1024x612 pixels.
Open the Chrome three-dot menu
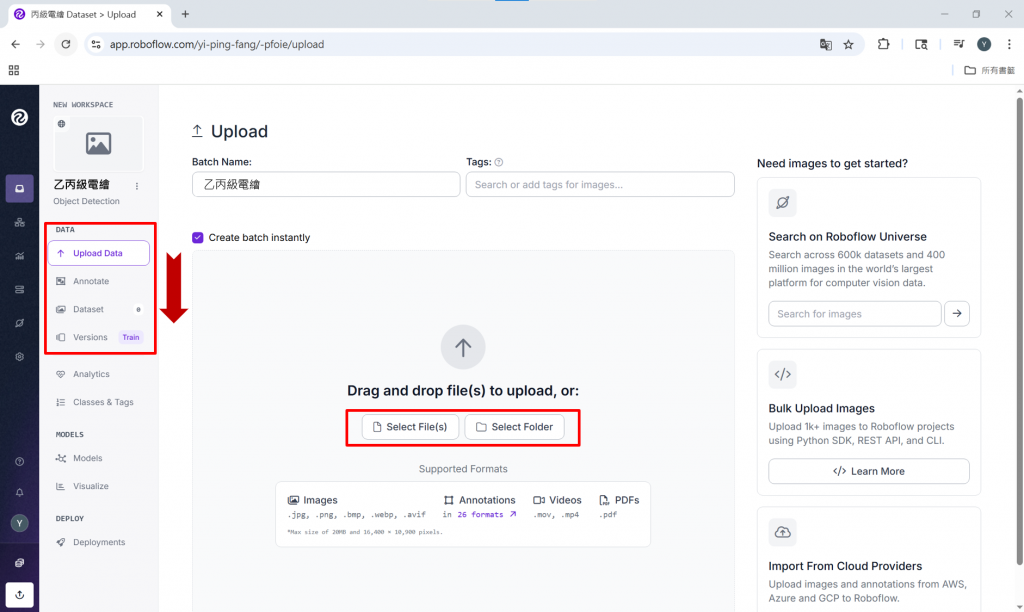point(1009,44)
